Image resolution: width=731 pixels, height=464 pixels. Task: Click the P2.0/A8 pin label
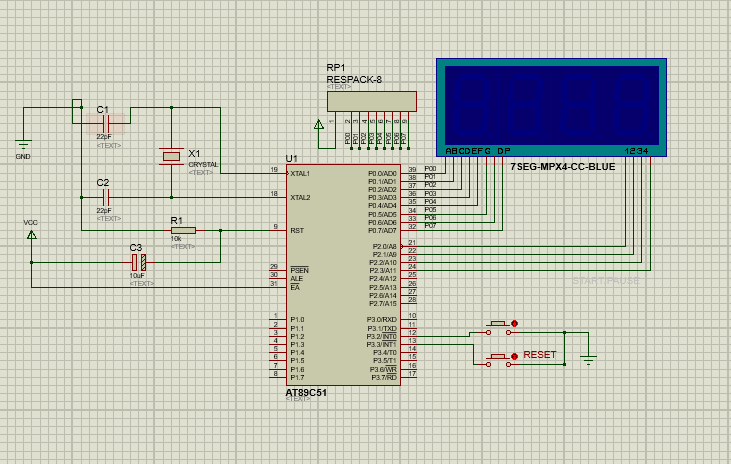pos(385,247)
